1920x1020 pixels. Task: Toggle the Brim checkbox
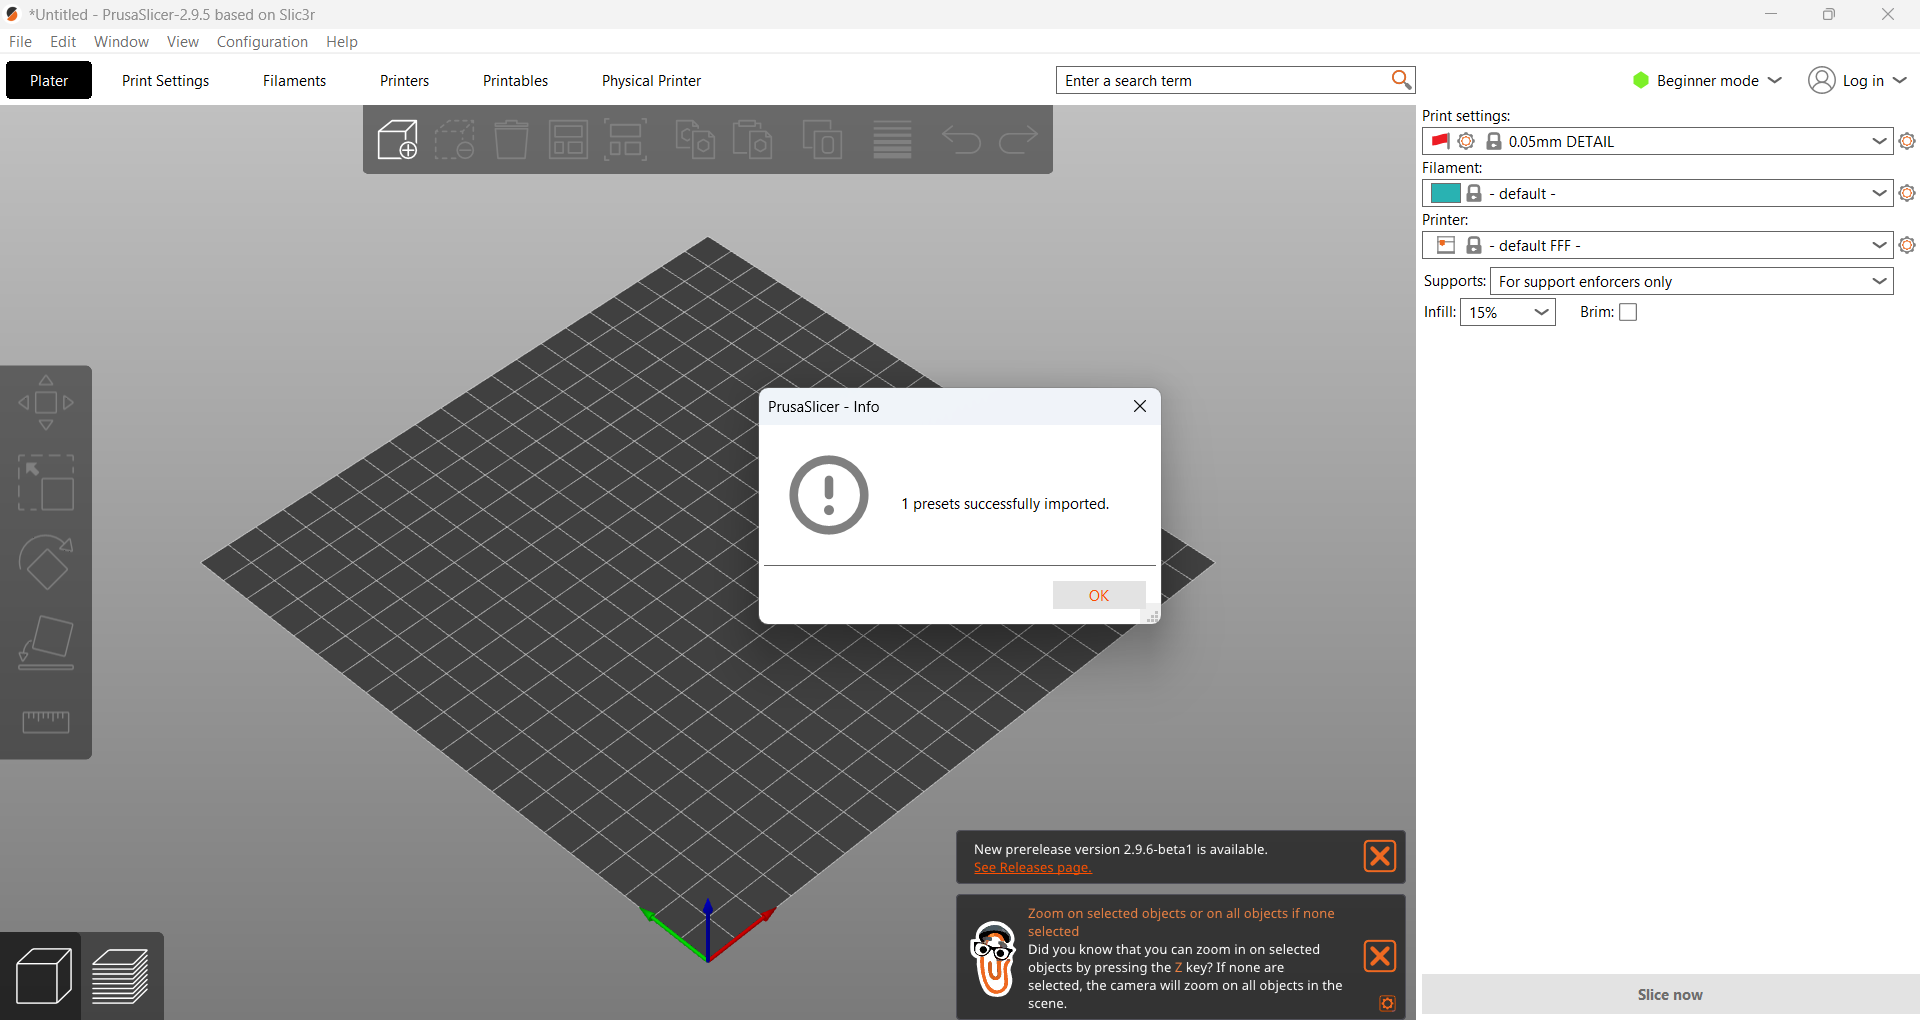point(1628,312)
